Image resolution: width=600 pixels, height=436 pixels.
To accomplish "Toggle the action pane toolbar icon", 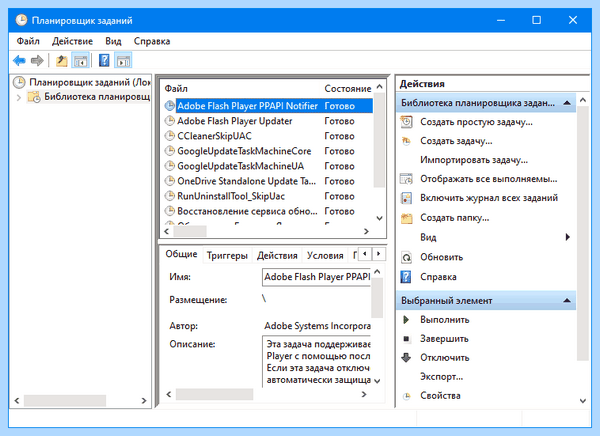I will click(123, 60).
